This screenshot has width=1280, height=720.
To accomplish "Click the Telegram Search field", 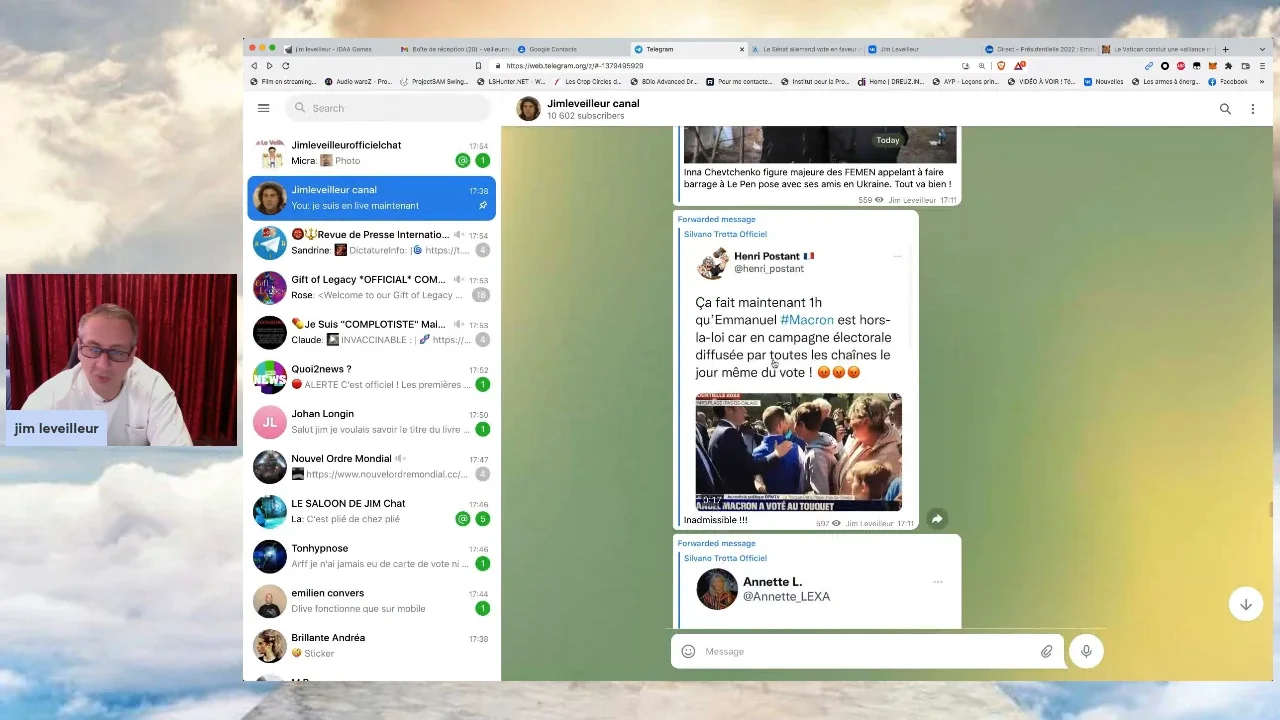I will coord(388,108).
